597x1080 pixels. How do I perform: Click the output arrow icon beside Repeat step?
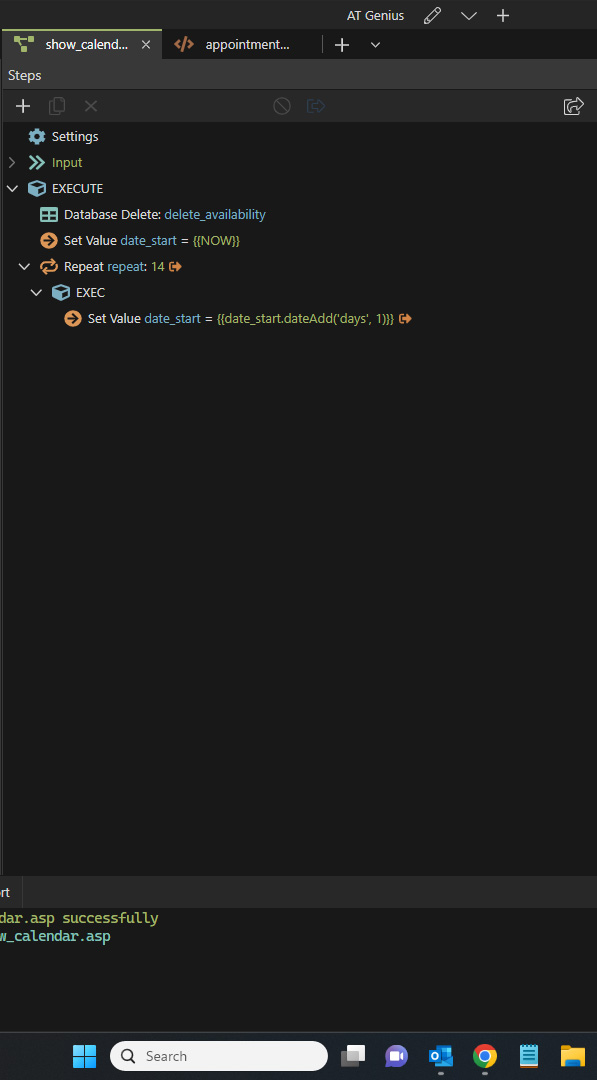175,267
